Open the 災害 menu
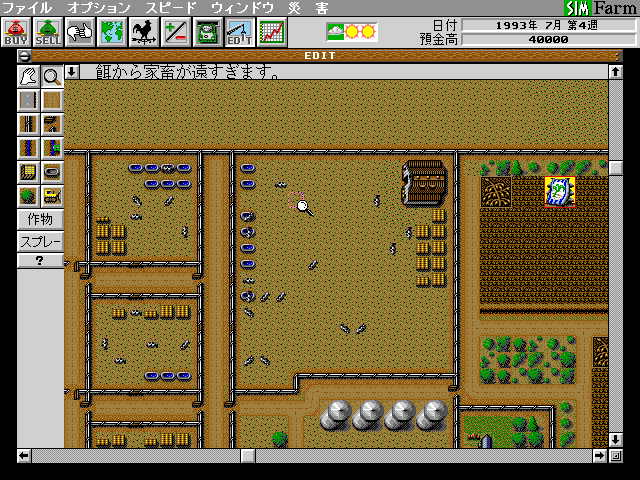Viewport: 640px width, 480px height. [x=308, y=7]
